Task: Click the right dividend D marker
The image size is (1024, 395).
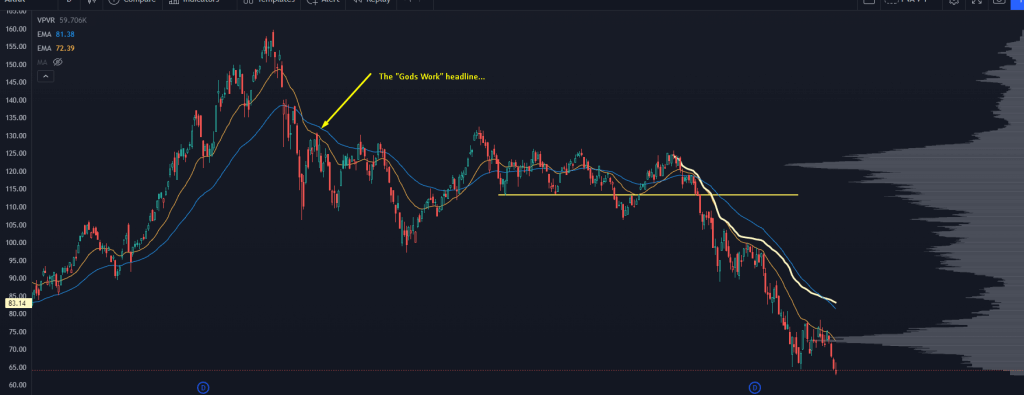Action: point(754,388)
